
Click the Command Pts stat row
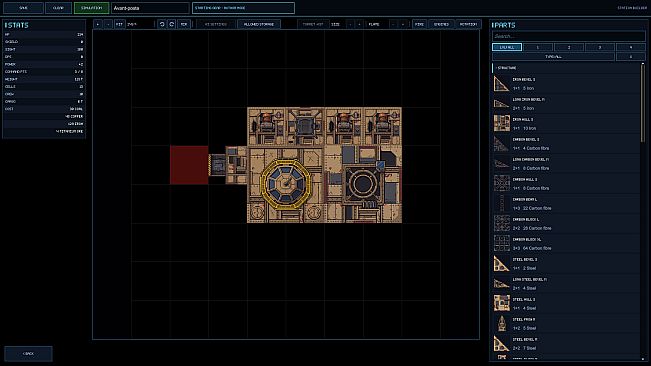click(44, 72)
